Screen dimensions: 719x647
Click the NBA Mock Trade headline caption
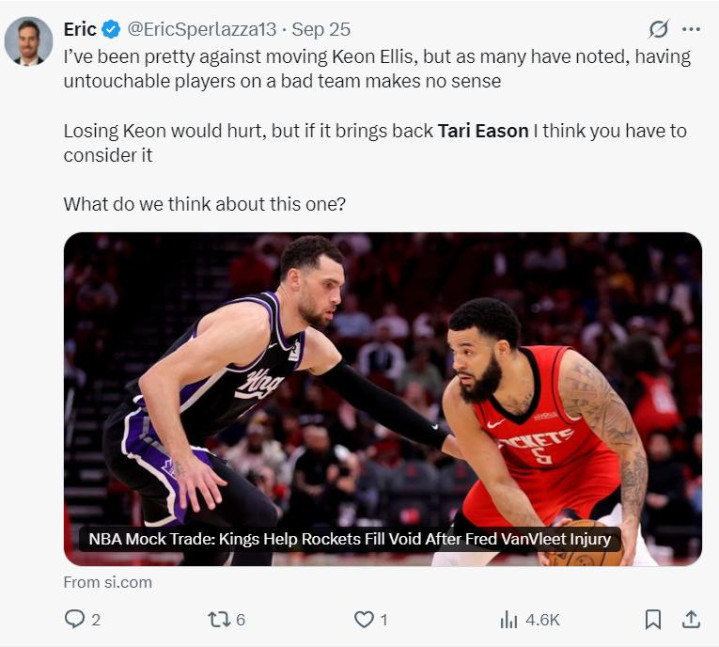(x=349, y=539)
